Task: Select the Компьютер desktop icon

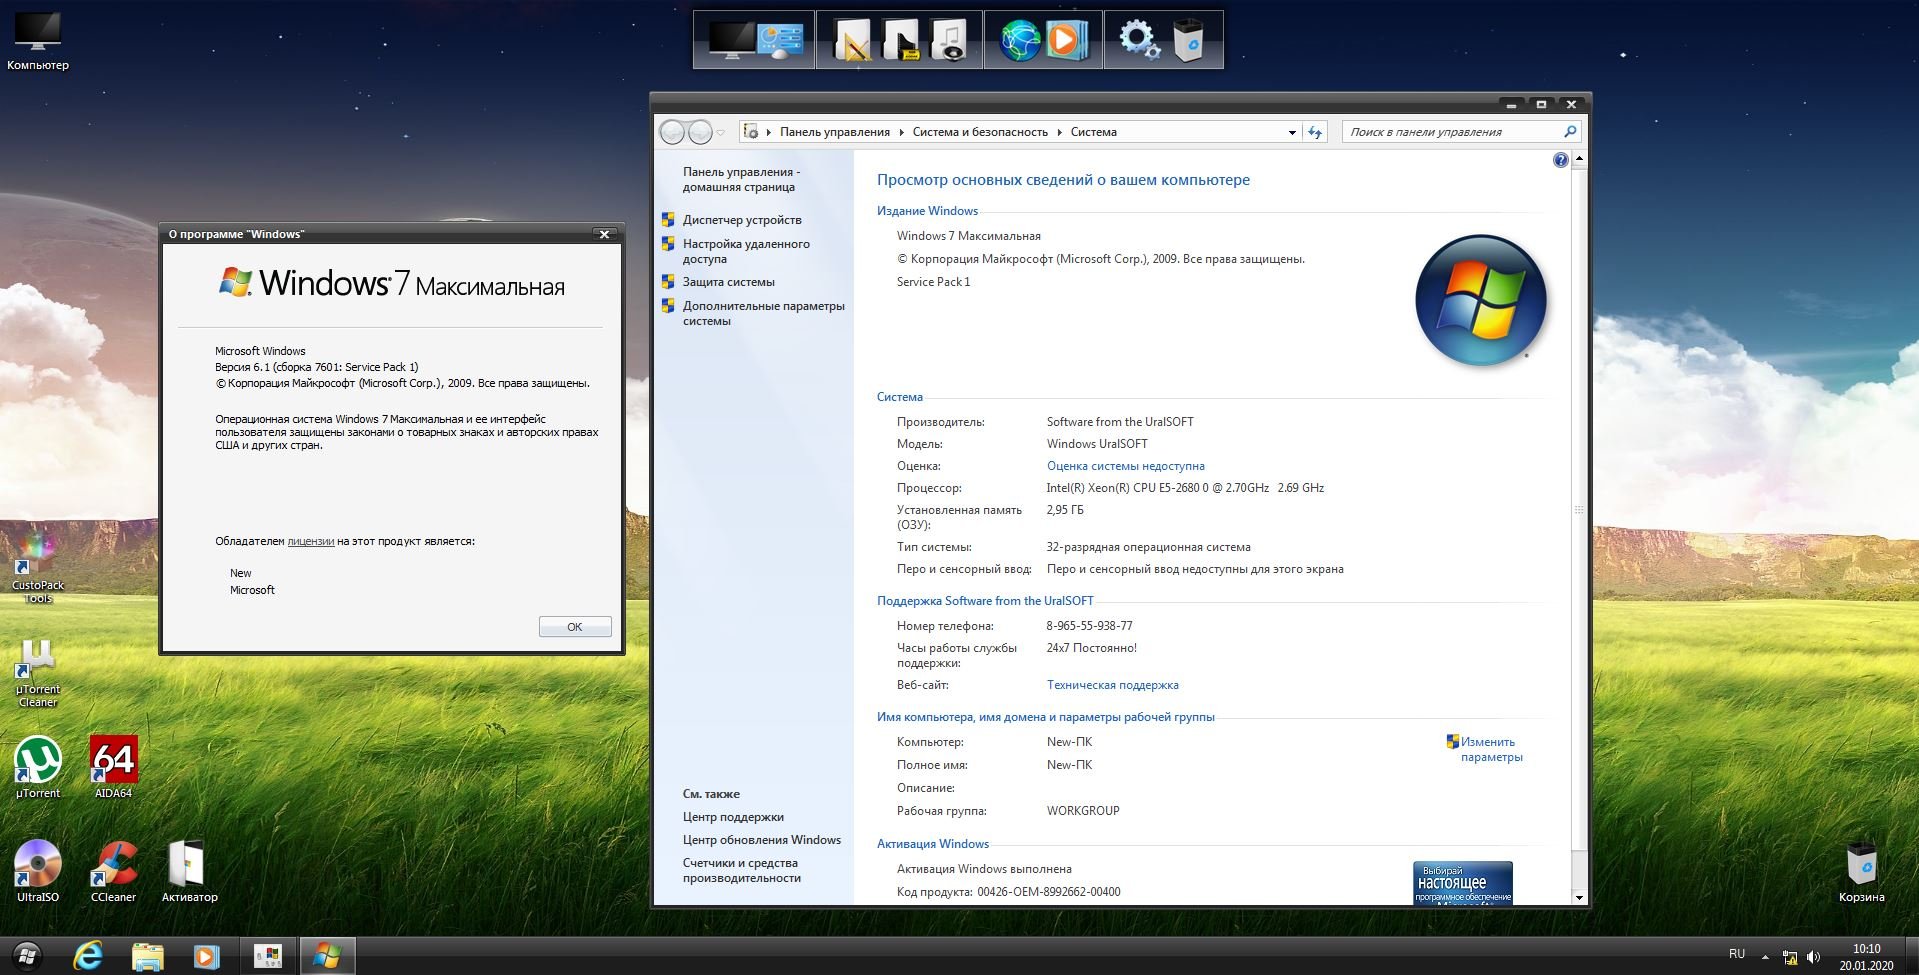Action: coord(38,41)
